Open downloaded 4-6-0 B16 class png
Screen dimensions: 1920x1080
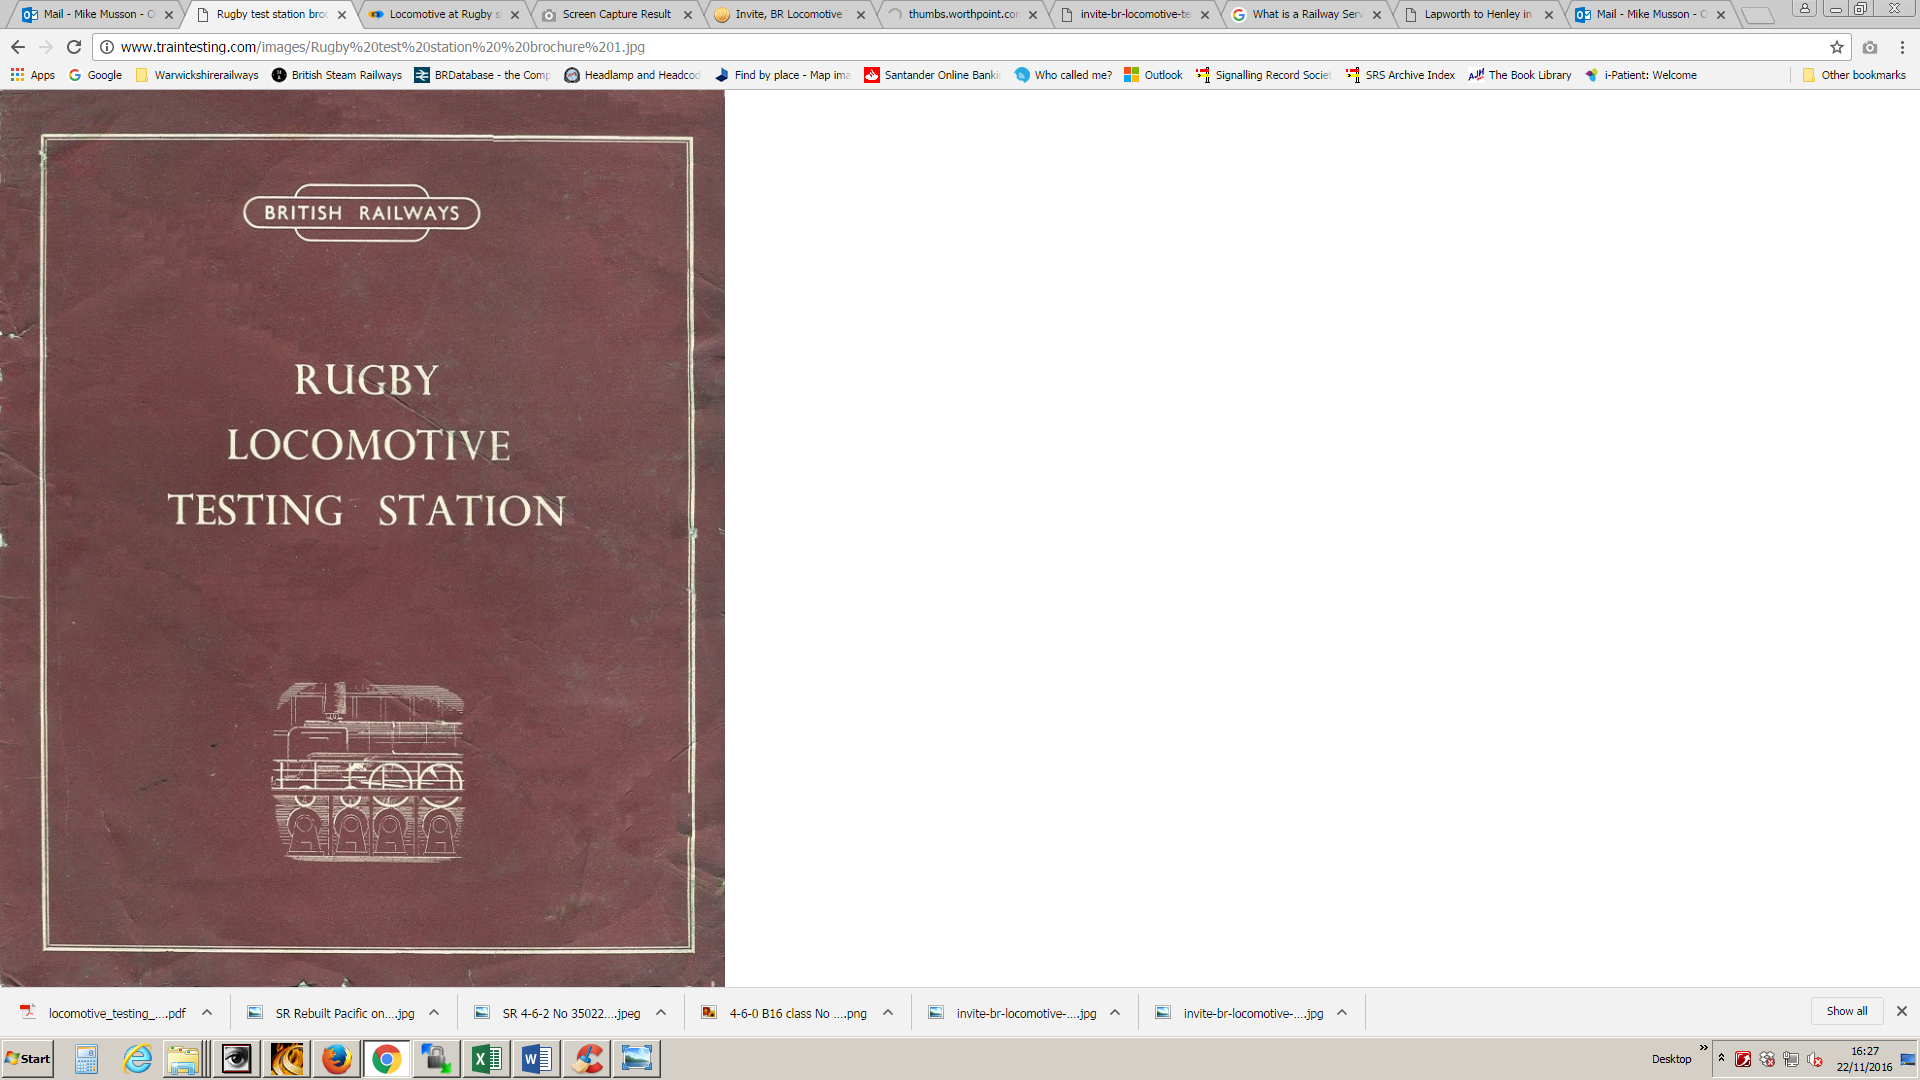point(785,1013)
